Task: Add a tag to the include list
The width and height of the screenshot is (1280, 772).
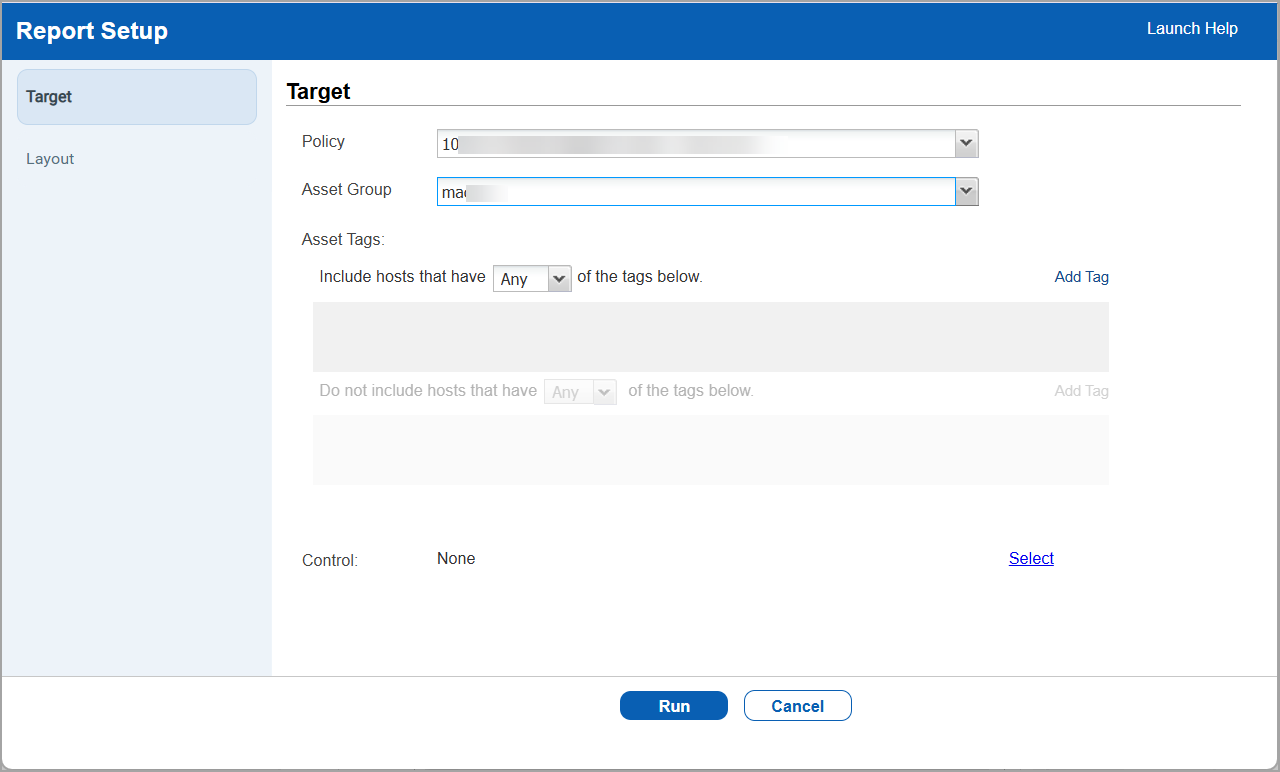Action: [1081, 276]
